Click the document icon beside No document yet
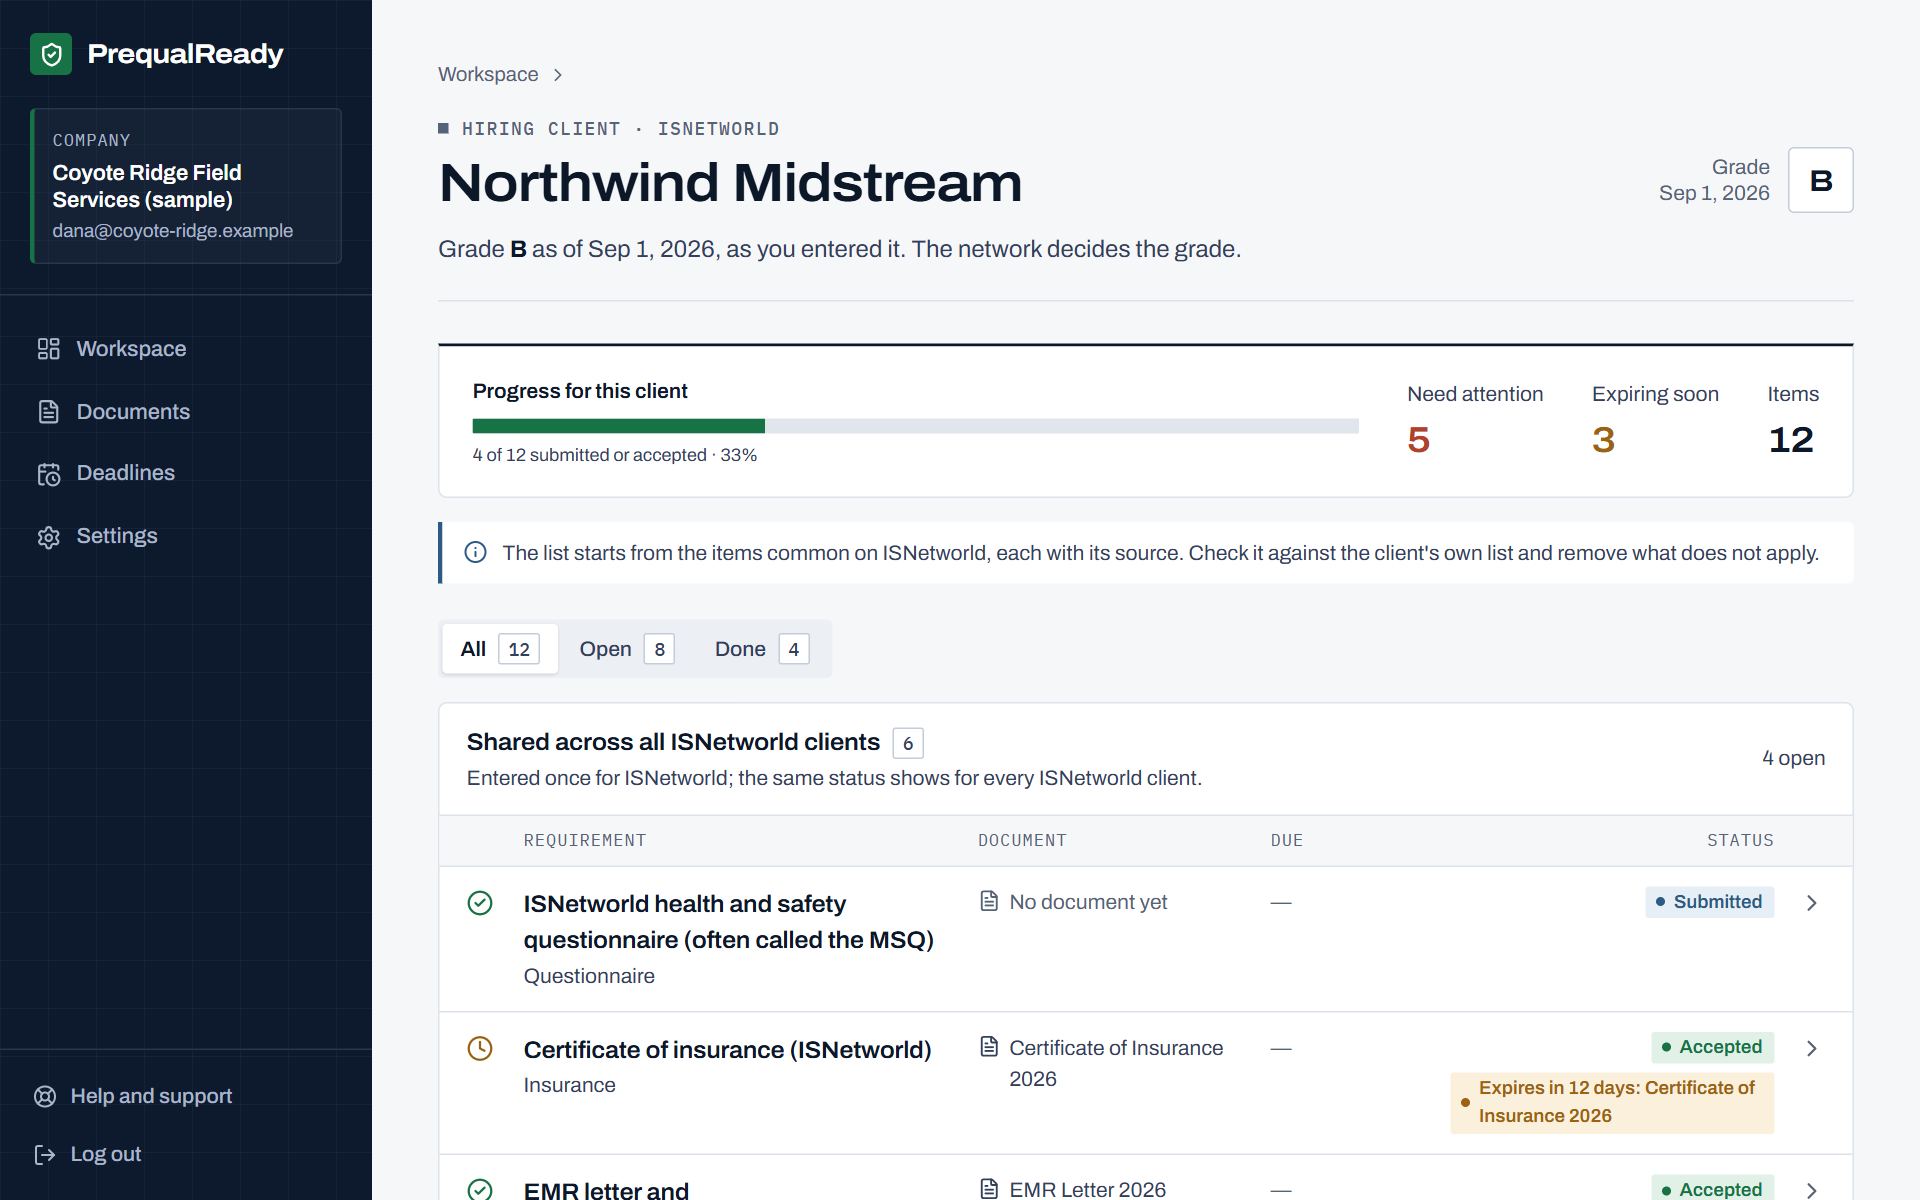The image size is (1920, 1200). (989, 902)
